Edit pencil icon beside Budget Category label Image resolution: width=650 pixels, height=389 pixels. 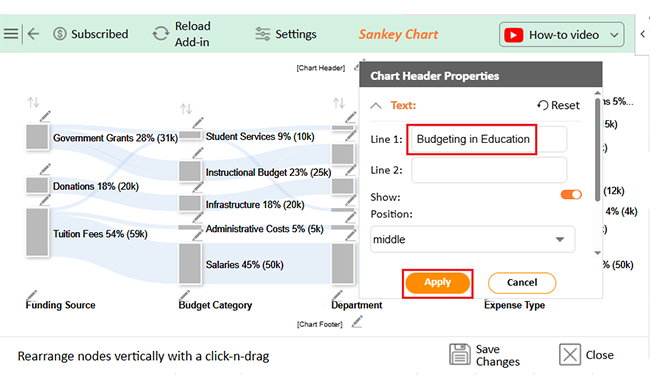point(184,295)
